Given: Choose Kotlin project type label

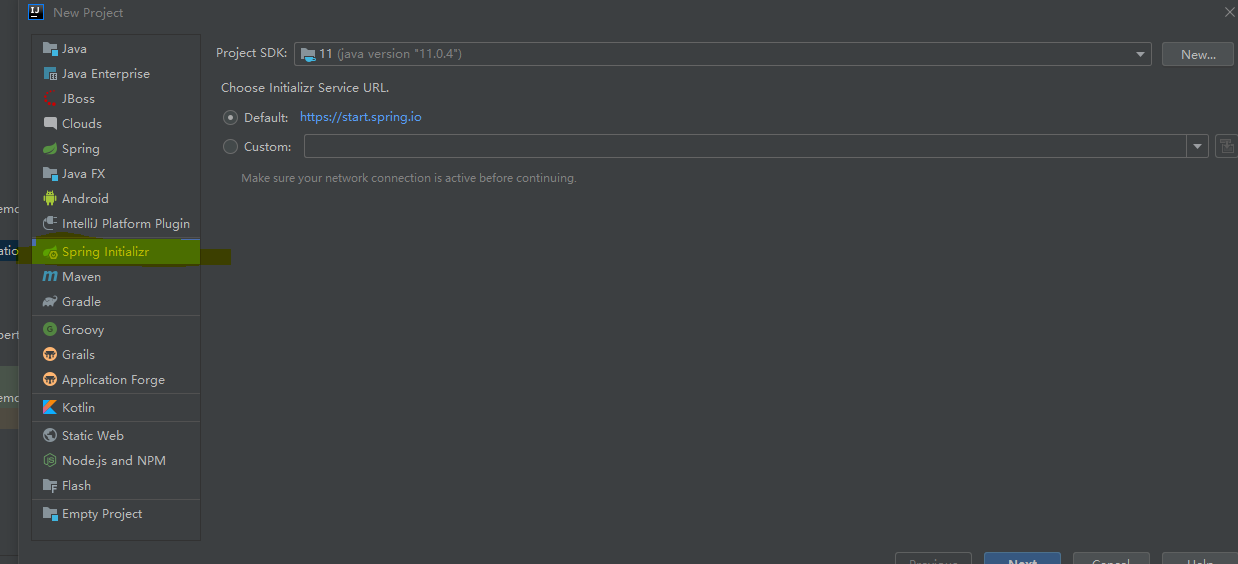Looking at the screenshot, I should (78, 408).
